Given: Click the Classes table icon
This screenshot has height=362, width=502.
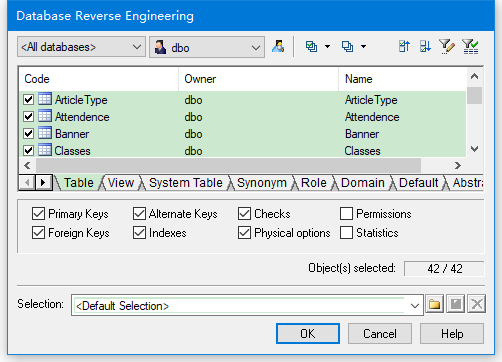Looking at the screenshot, I should coord(45,150).
